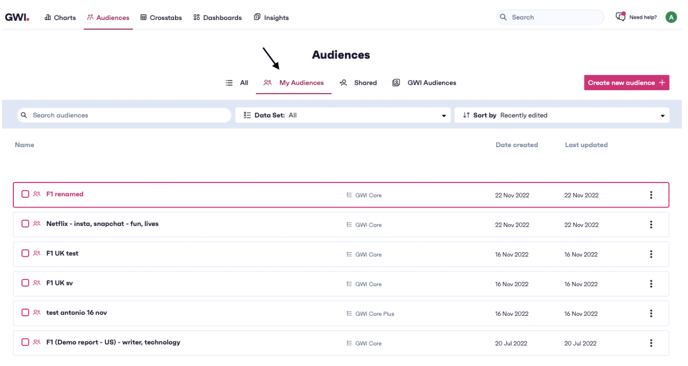Click the Shared tab icon
Image resolution: width=688 pixels, height=366 pixels.
344,83
